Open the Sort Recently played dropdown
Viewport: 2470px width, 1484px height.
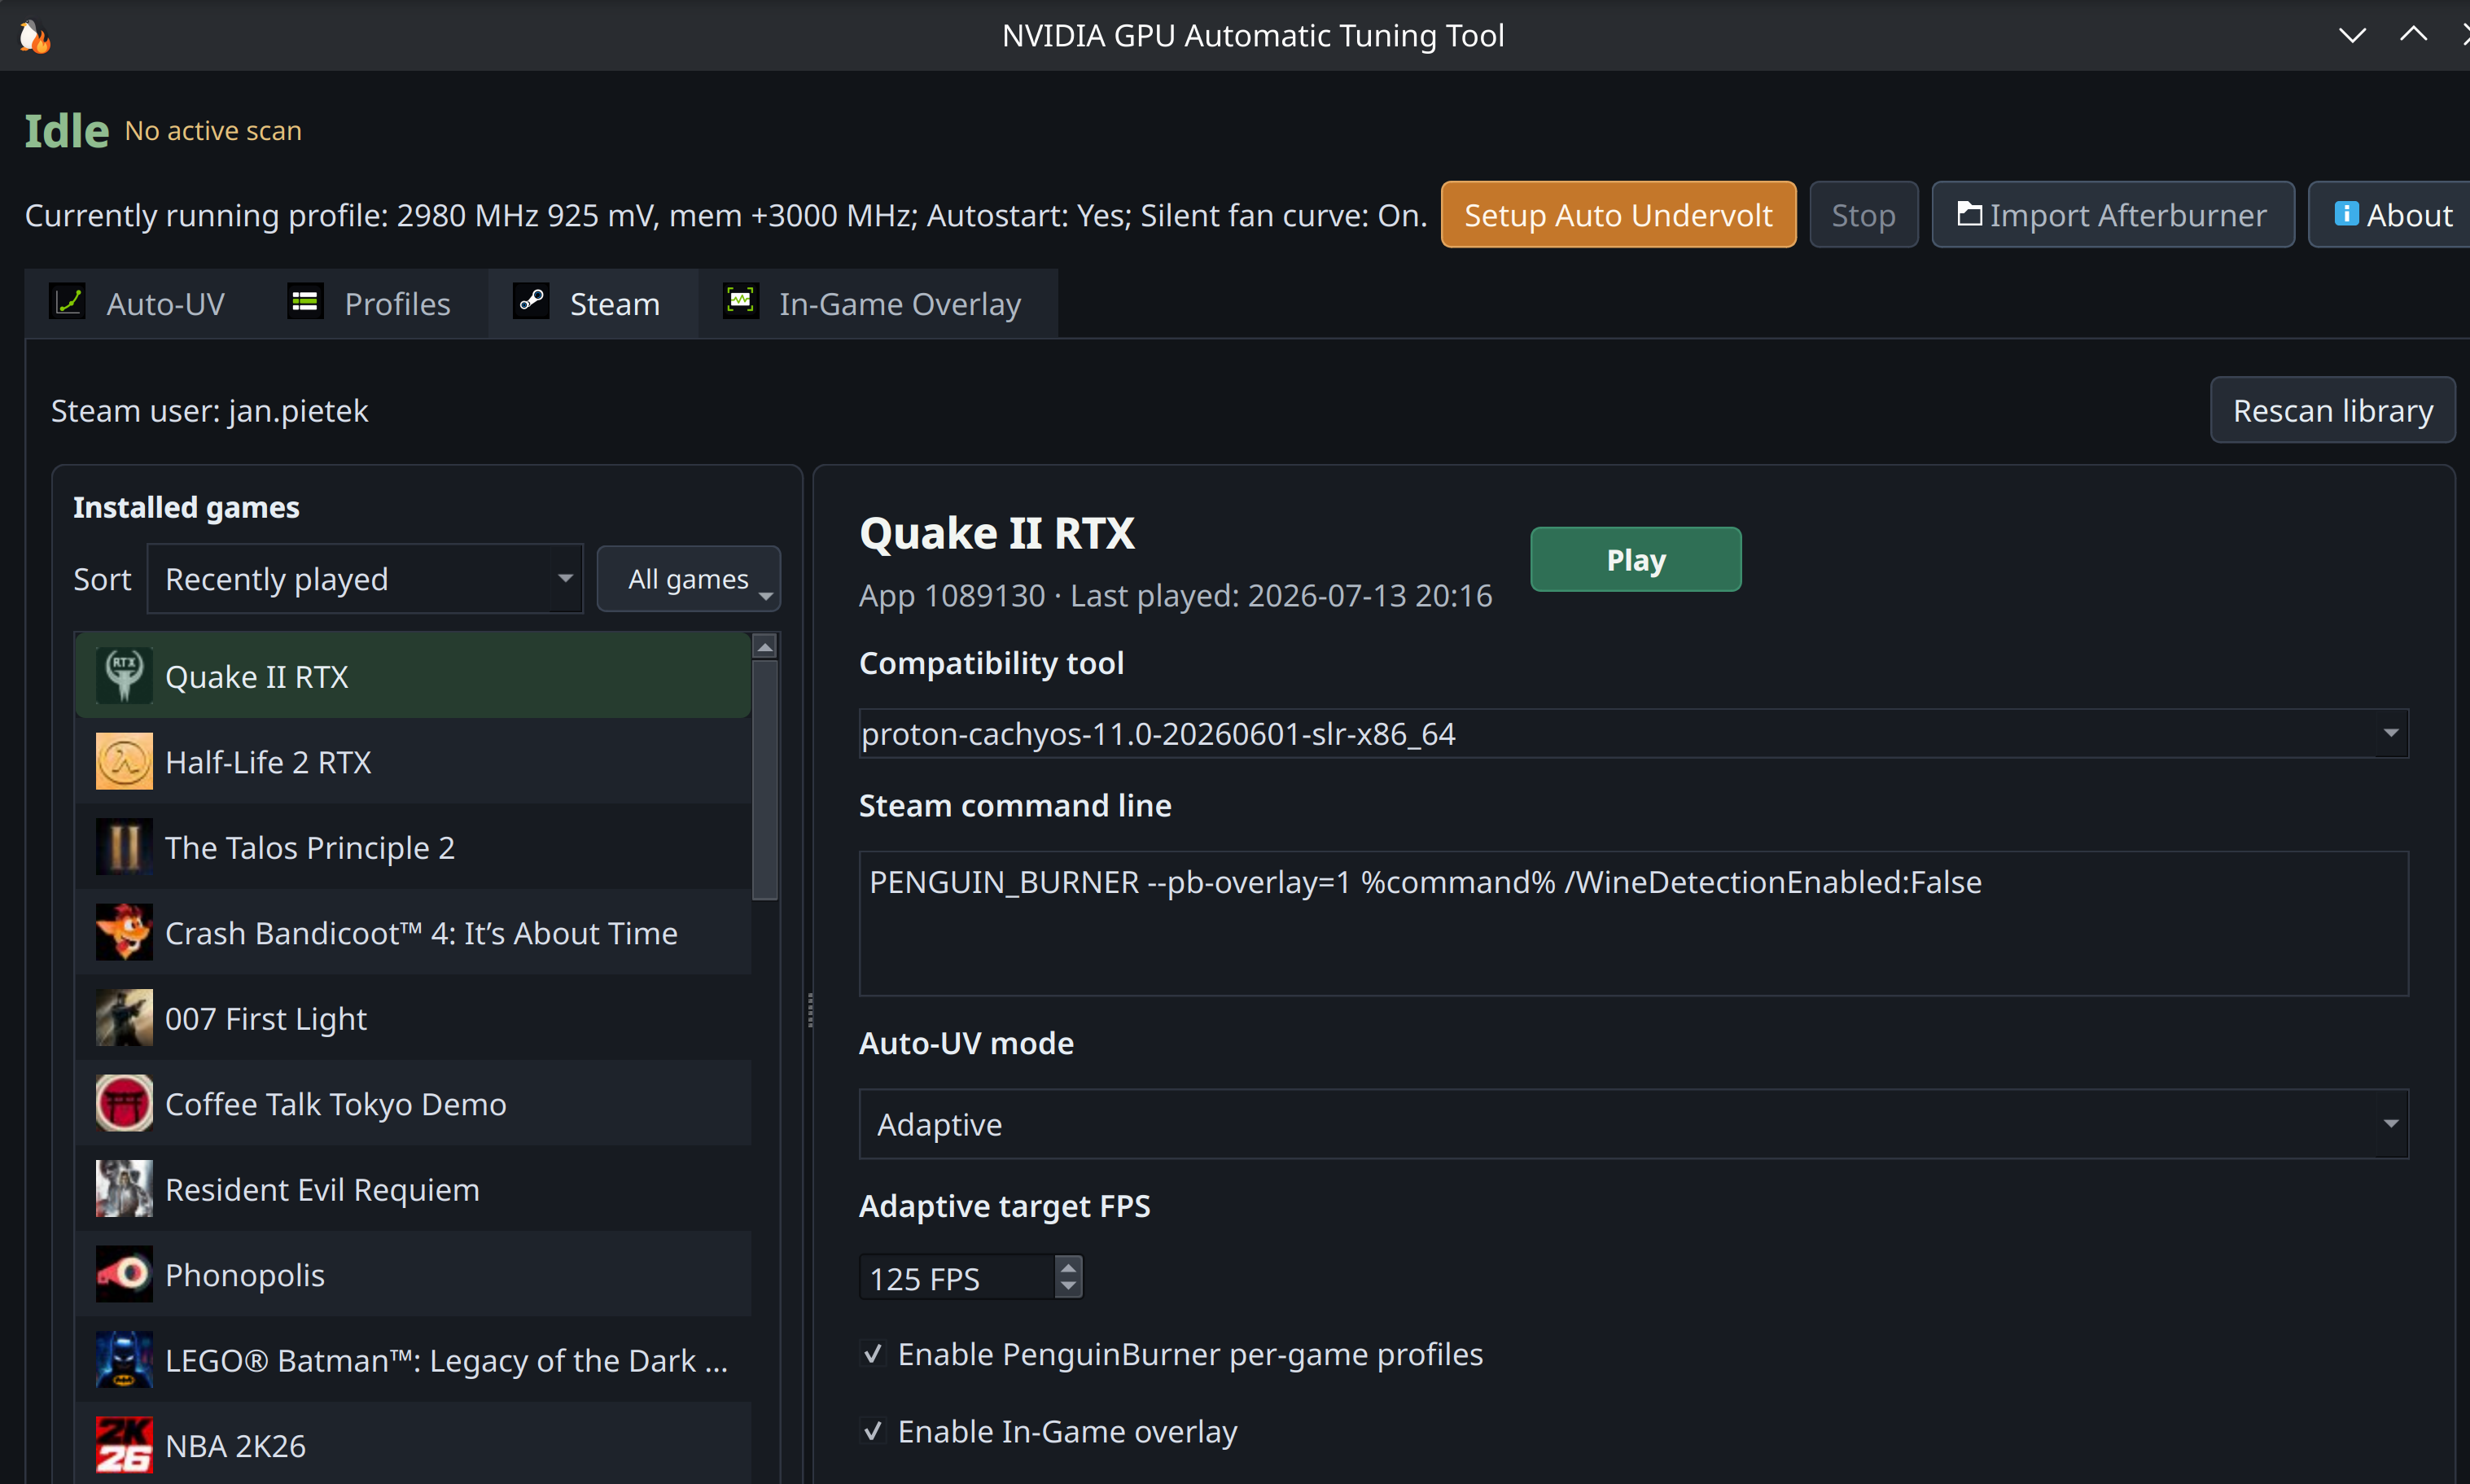tap(365, 578)
